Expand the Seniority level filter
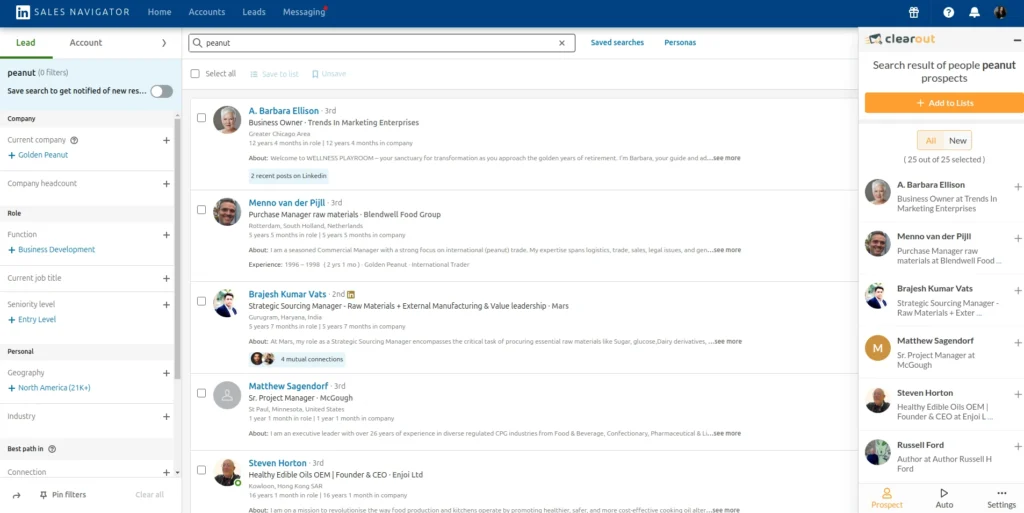Viewport: 1024px width, 513px height. pos(167,305)
